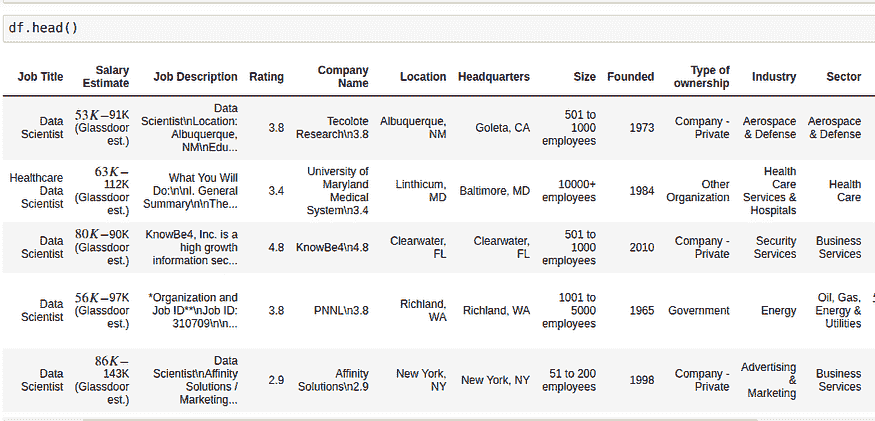Image resolution: width=875 pixels, height=421 pixels.
Task: Select the Rating column header
Action: tap(266, 77)
